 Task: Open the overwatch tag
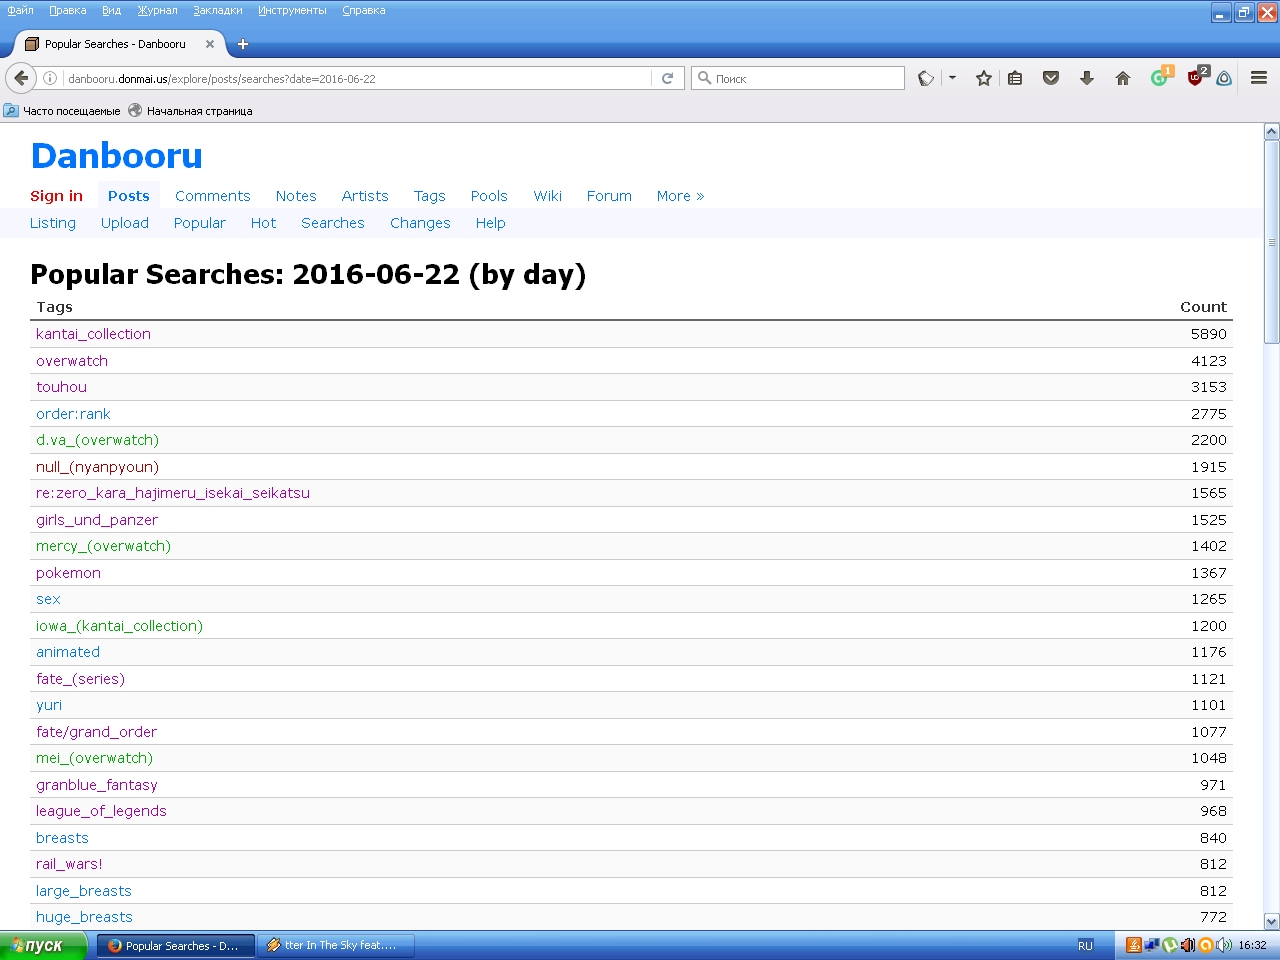coord(72,361)
